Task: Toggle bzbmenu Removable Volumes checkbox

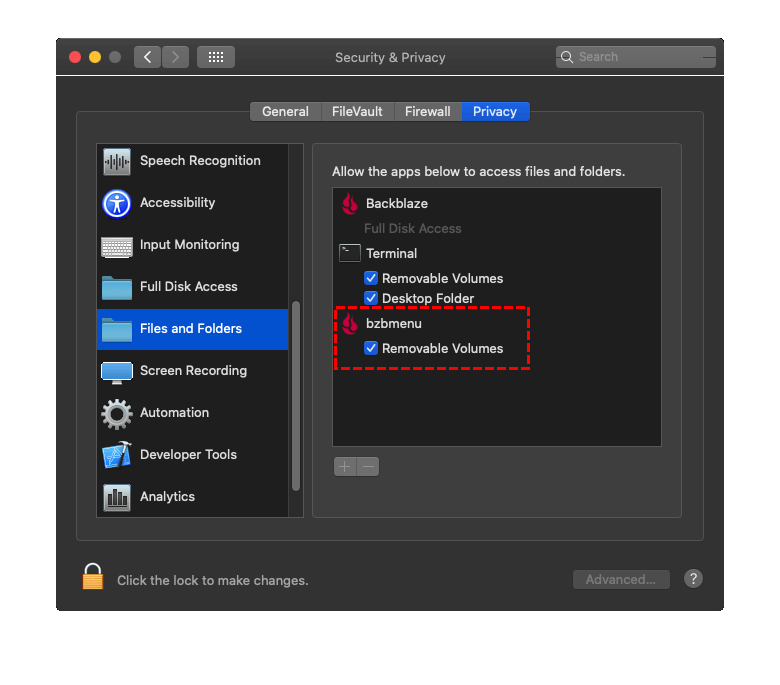Action: click(x=371, y=348)
